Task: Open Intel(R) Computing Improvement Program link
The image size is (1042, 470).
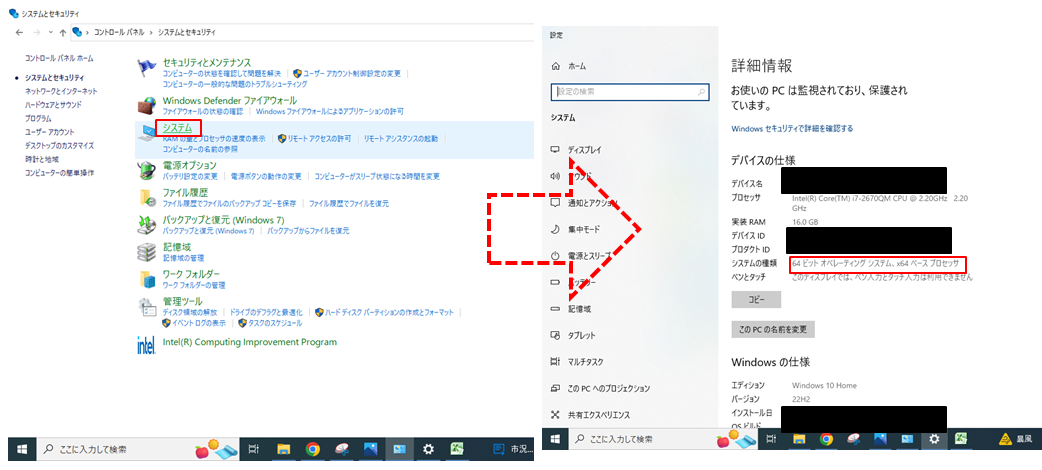Action: [250, 342]
